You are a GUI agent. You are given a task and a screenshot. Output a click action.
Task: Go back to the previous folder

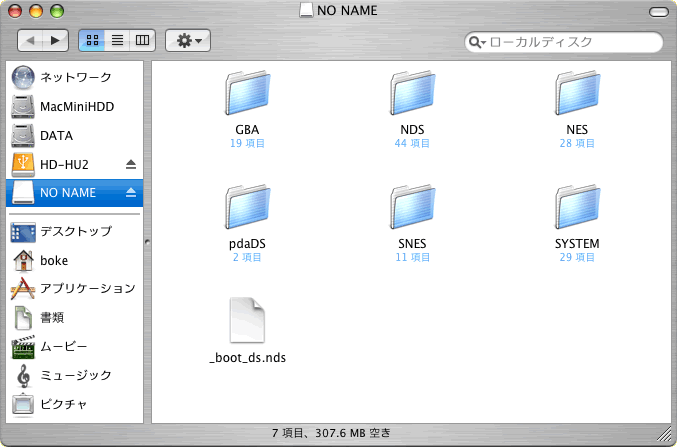pos(30,41)
